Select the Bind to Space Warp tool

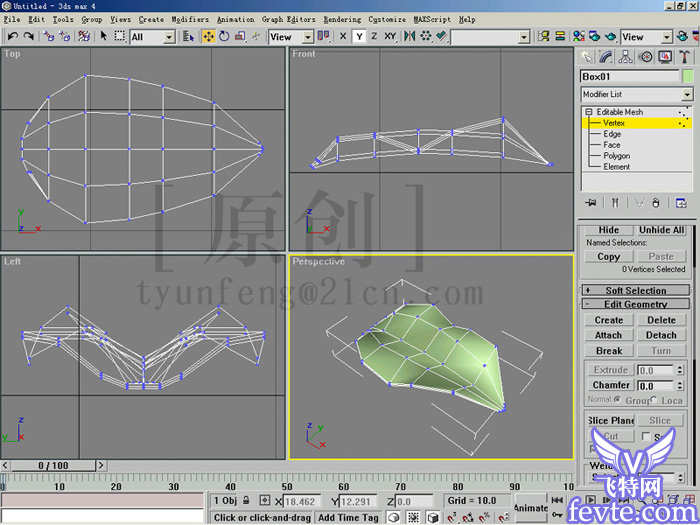(x=84, y=36)
